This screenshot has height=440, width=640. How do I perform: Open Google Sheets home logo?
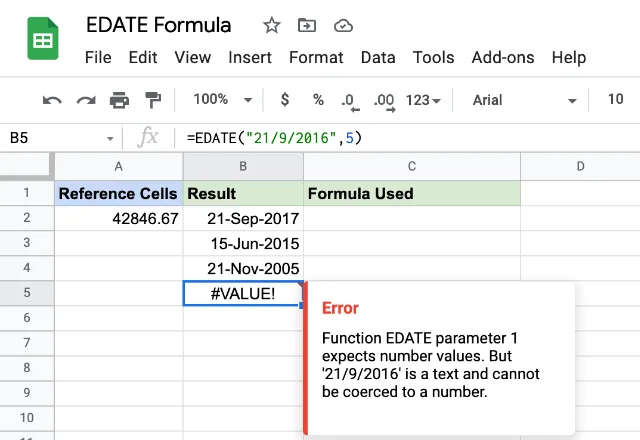(43, 38)
